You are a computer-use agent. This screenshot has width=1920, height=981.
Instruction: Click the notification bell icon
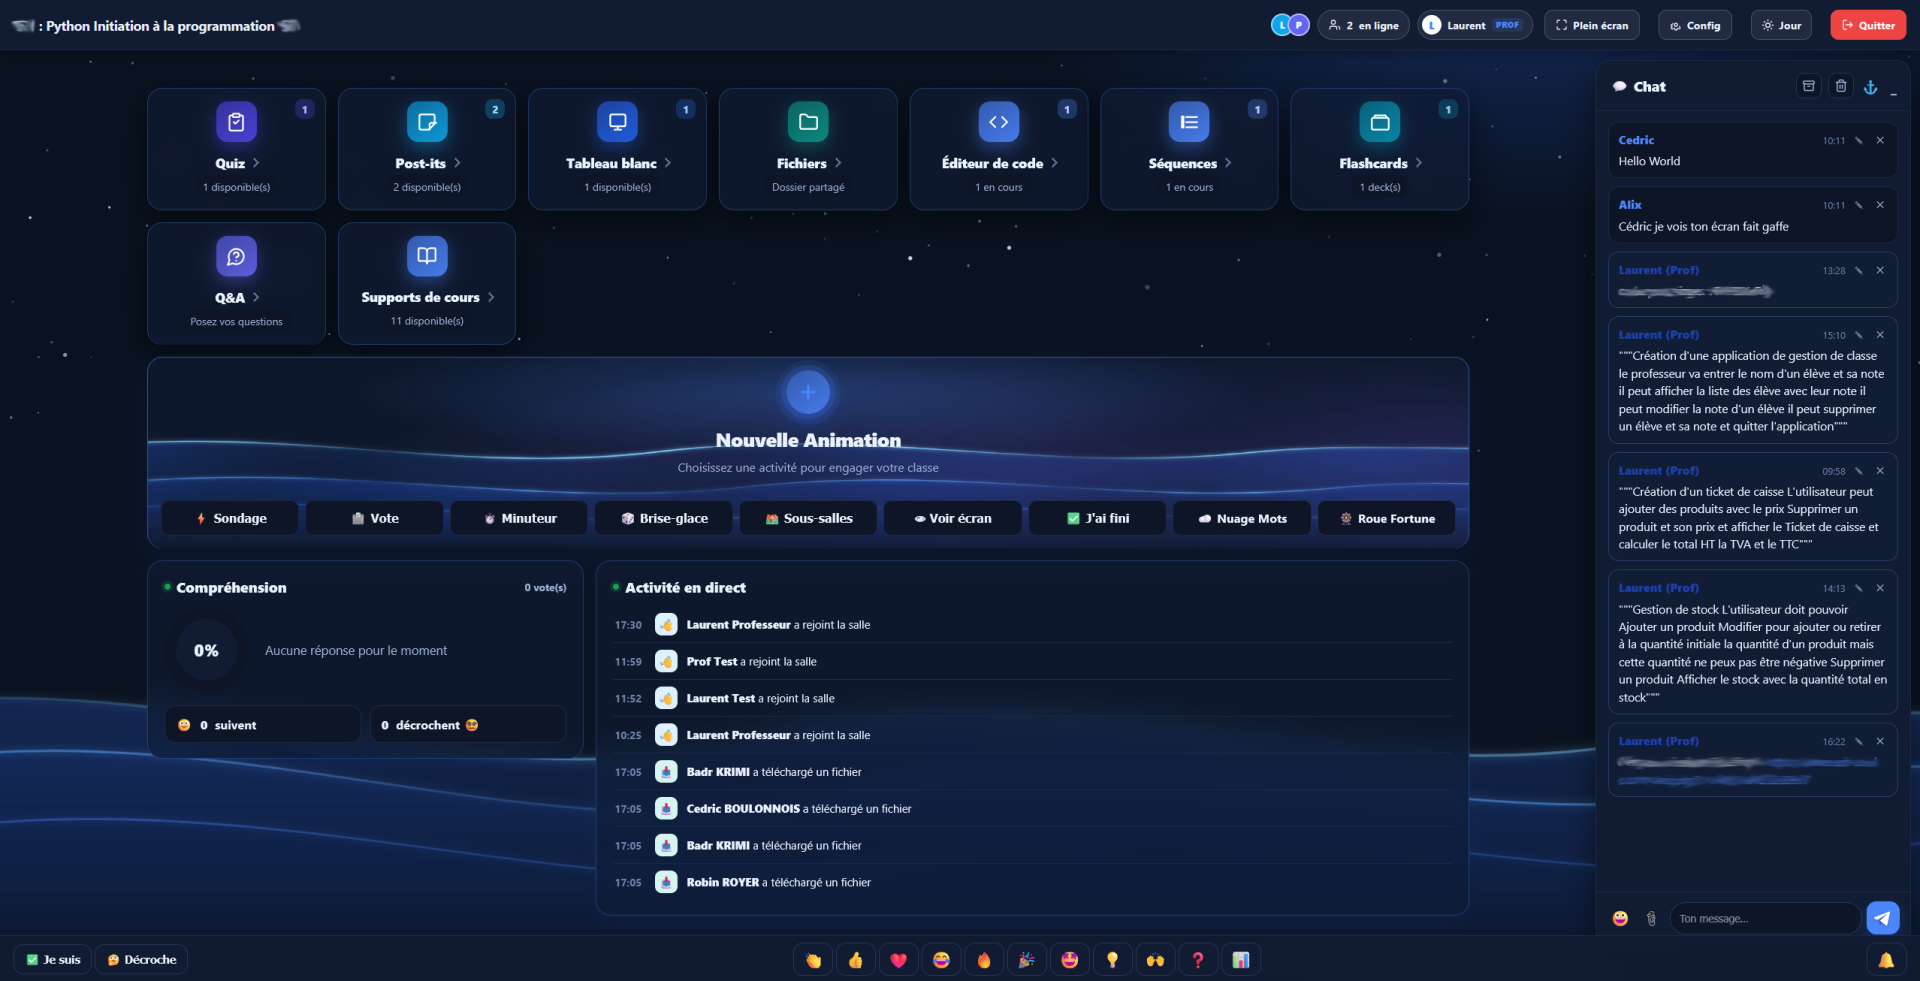(1886, 960)
